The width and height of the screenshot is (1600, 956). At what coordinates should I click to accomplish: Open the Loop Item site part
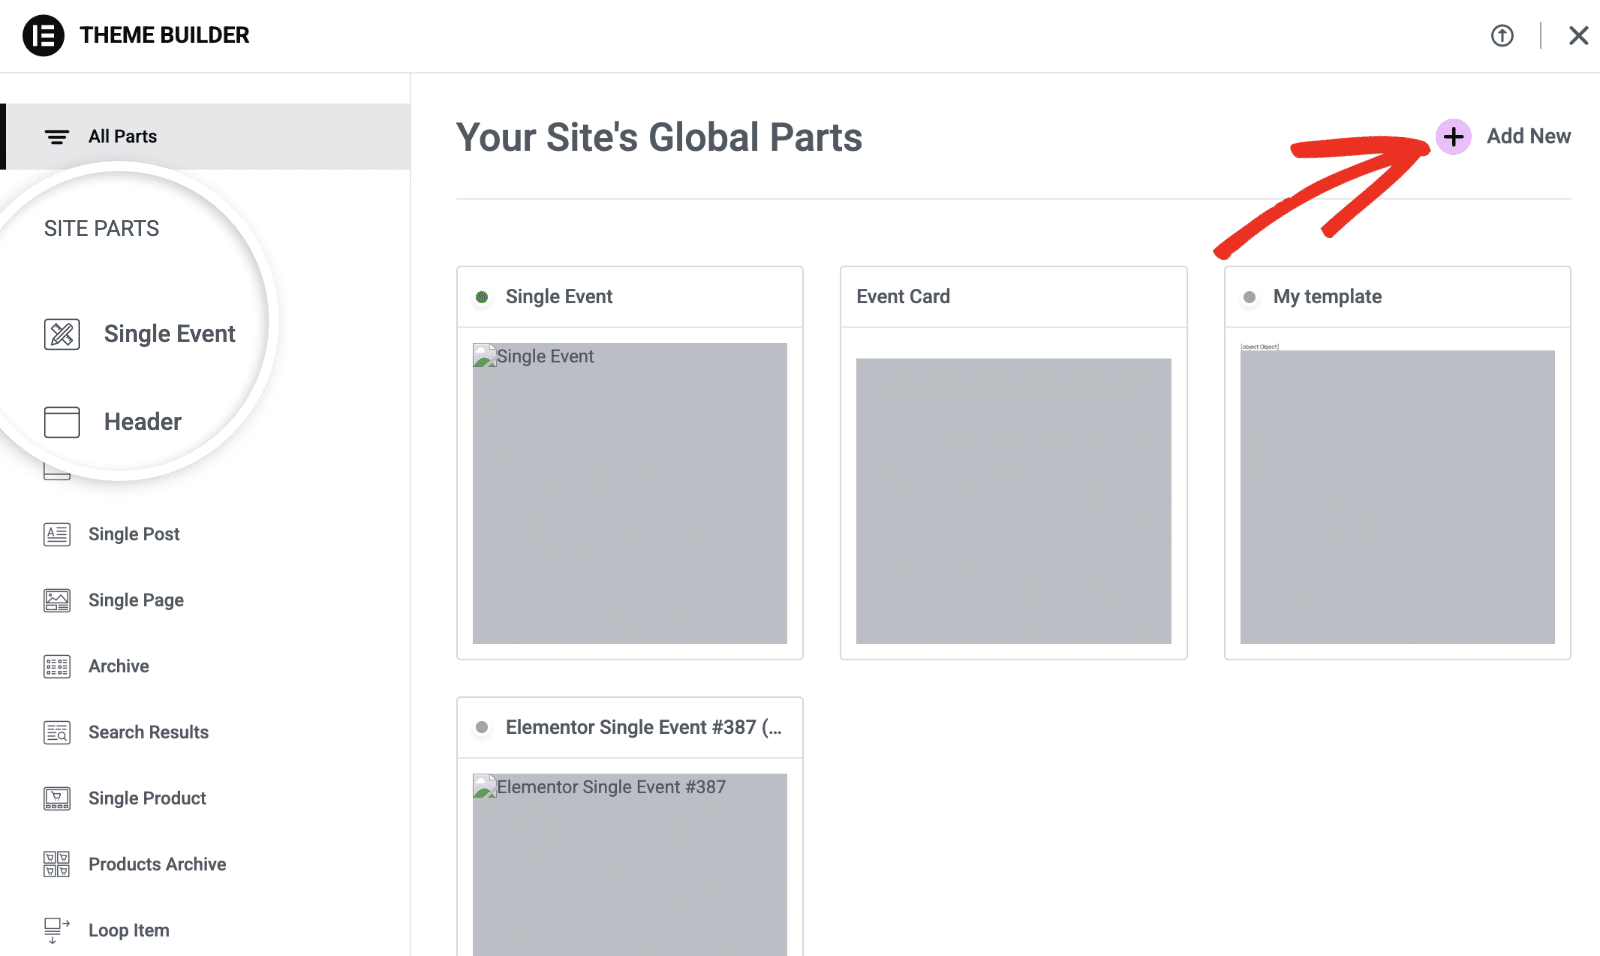click(129, 930)
